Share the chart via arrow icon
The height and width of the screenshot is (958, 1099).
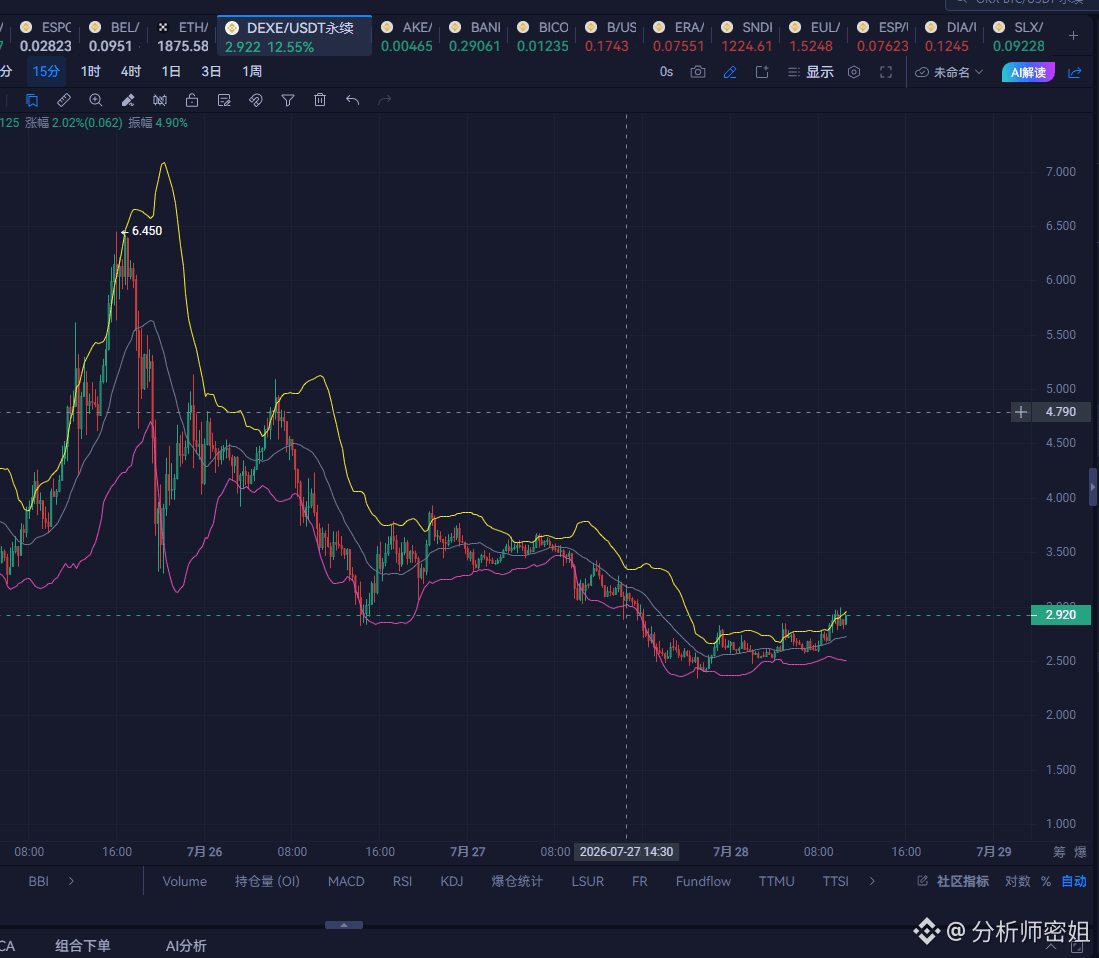click(x=1074, y=72)
